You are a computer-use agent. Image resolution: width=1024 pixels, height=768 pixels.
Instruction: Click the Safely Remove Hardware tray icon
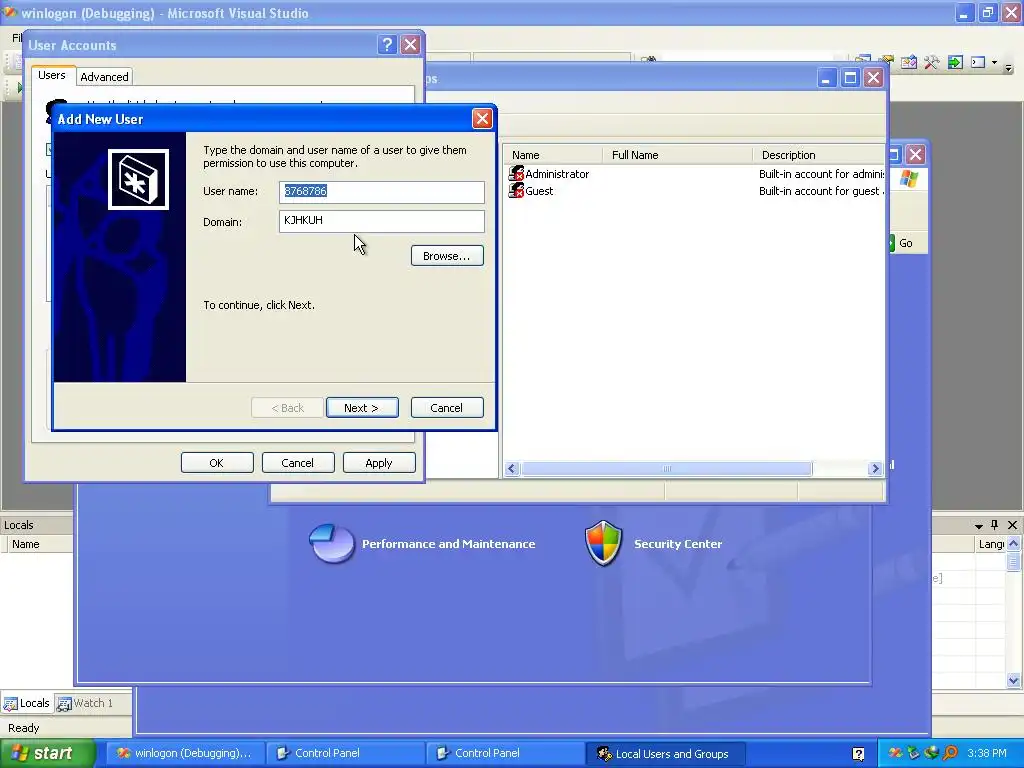(914, 753)
